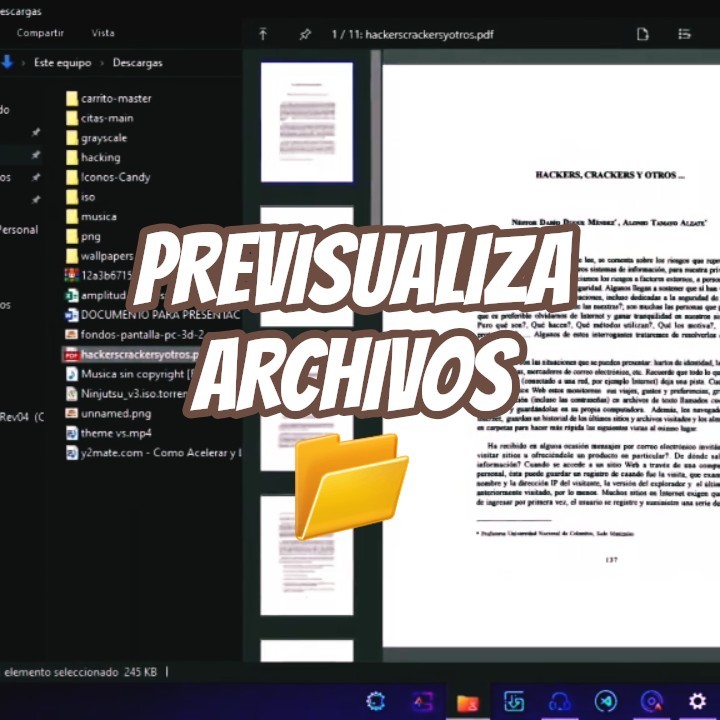Click the page document icon in preview toolbar
Image resolution: width=720 pixels, height=720 pixels.
click(x=642, y=34)
